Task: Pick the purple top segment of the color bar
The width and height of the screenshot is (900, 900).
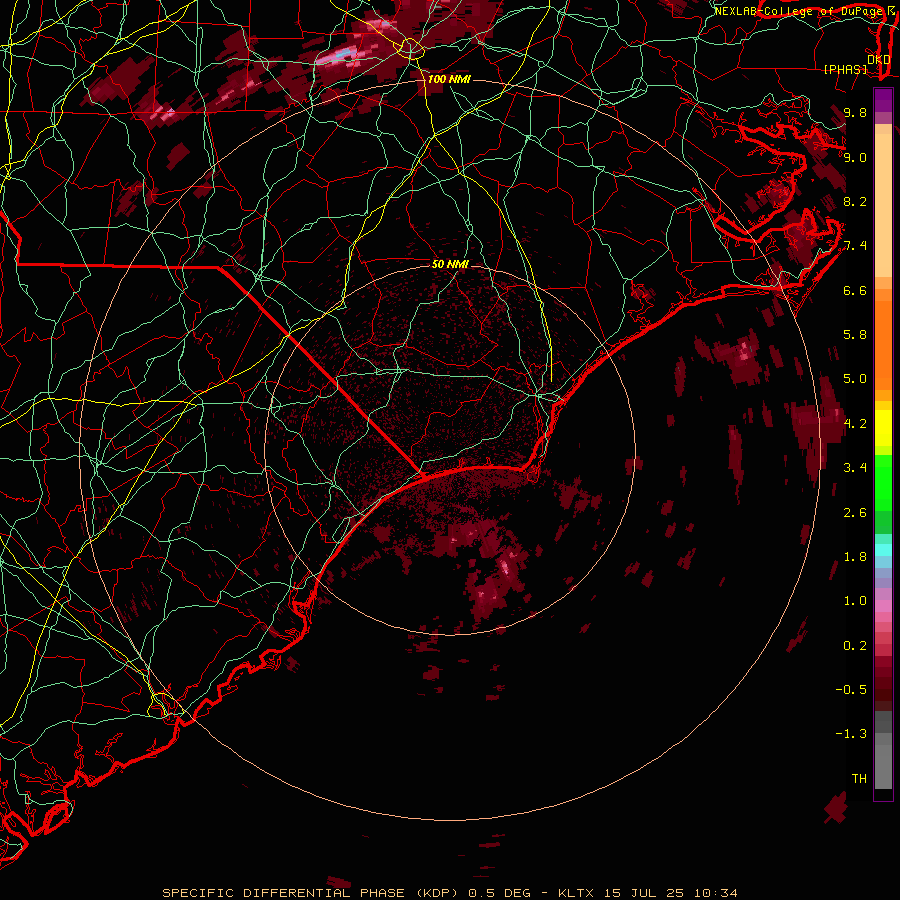Action: click(x=883, y=100)
